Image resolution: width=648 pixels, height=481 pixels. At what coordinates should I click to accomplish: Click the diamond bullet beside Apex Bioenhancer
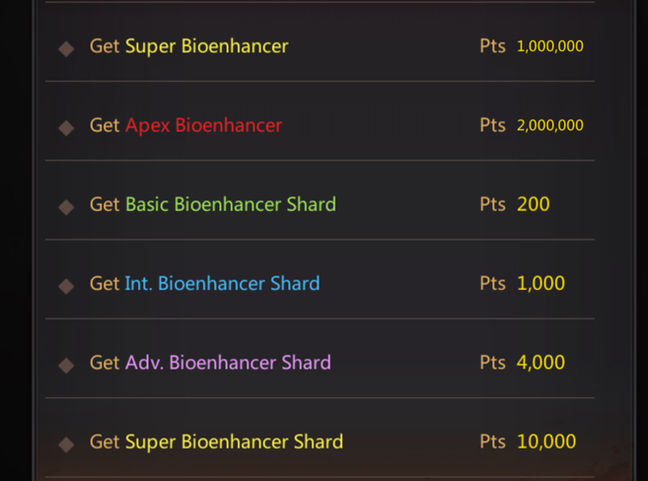(66, 127)
